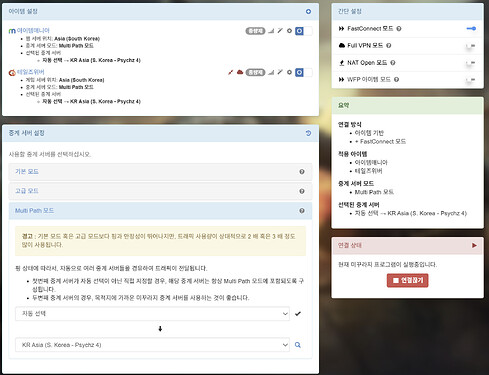Enable the Full VPN mode switch

[471, 46]
